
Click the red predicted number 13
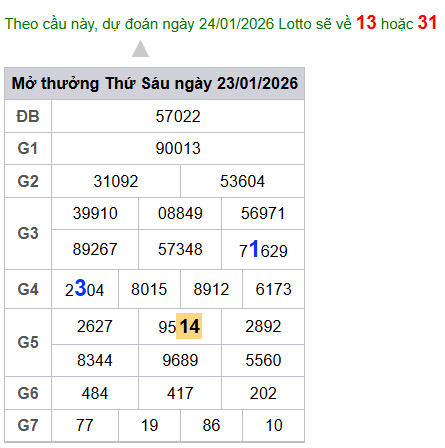coord(366,23)
